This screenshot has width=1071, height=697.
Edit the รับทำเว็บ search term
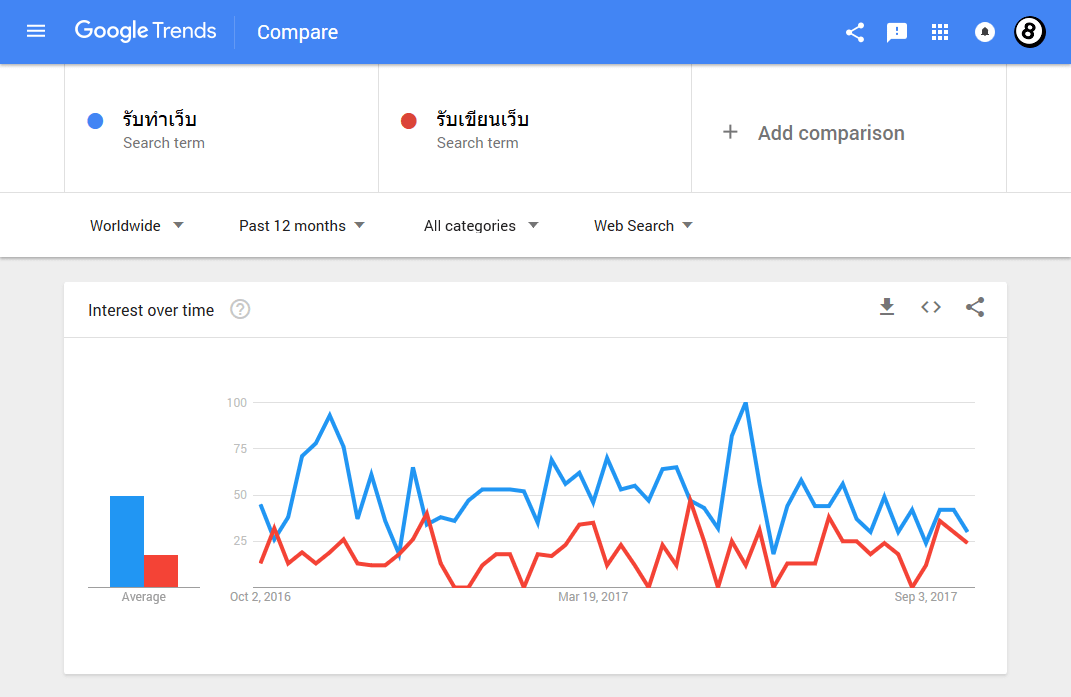point(160,120)
